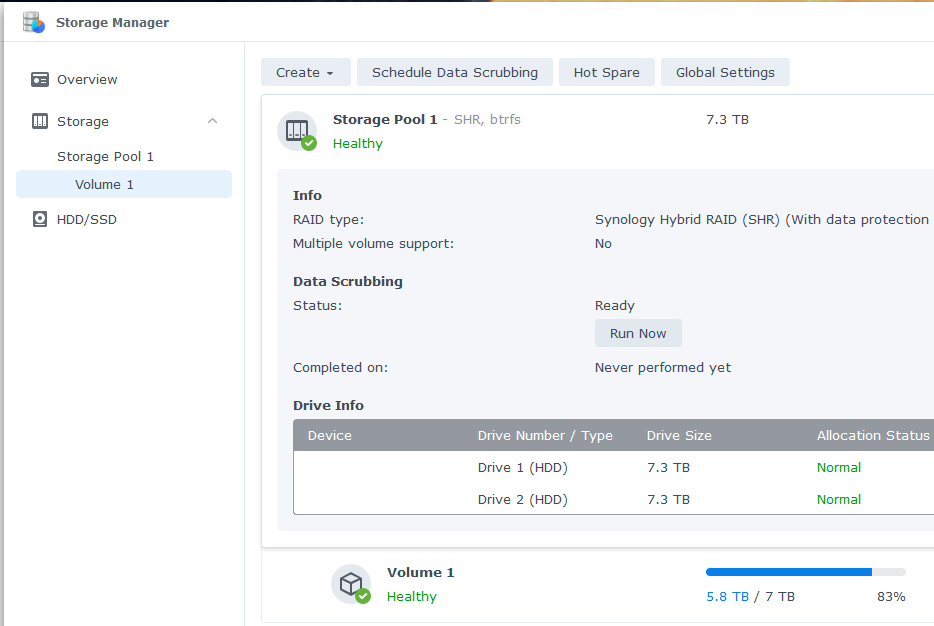The height and width of the screenshot is (626, 934).
Task: Select the Drive 1 (HDD) row
Action: (614, 468)
